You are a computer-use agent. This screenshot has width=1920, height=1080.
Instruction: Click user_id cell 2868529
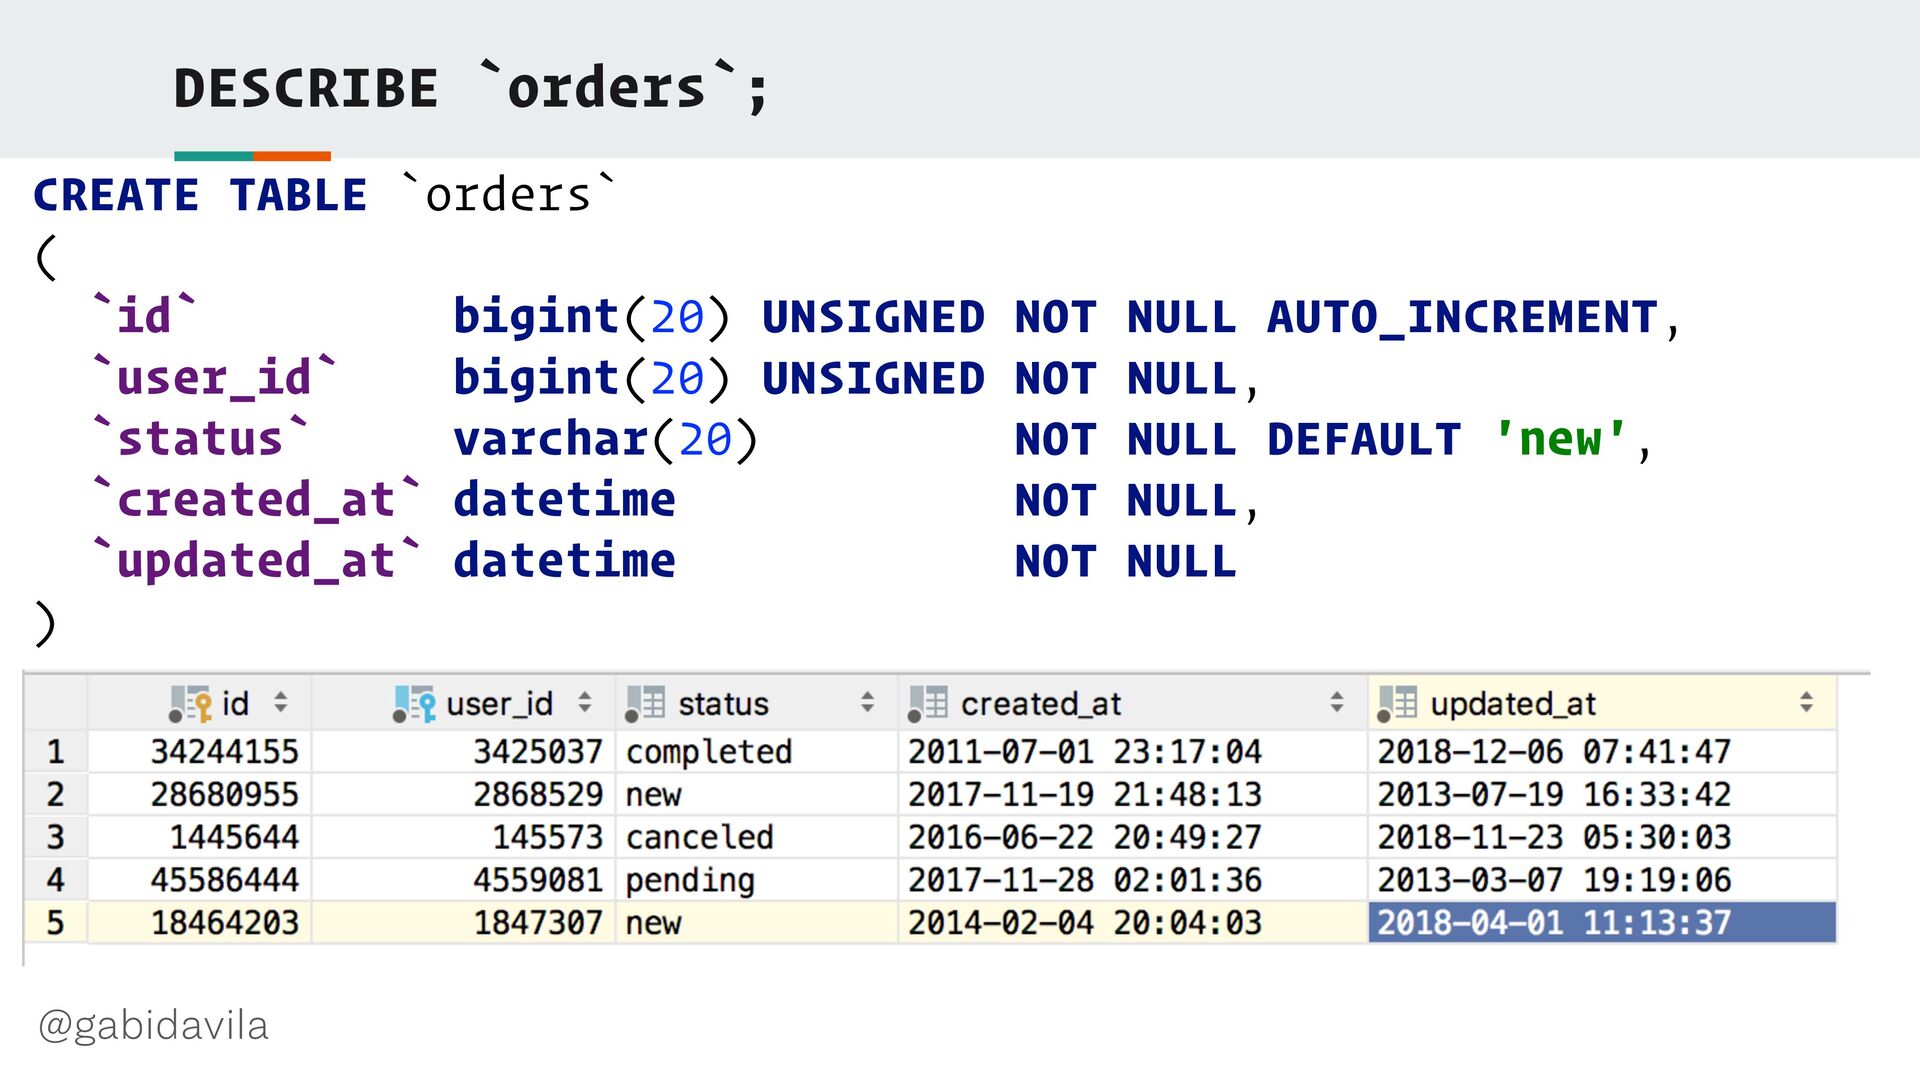pyautogui.click(x=464, y=795)
